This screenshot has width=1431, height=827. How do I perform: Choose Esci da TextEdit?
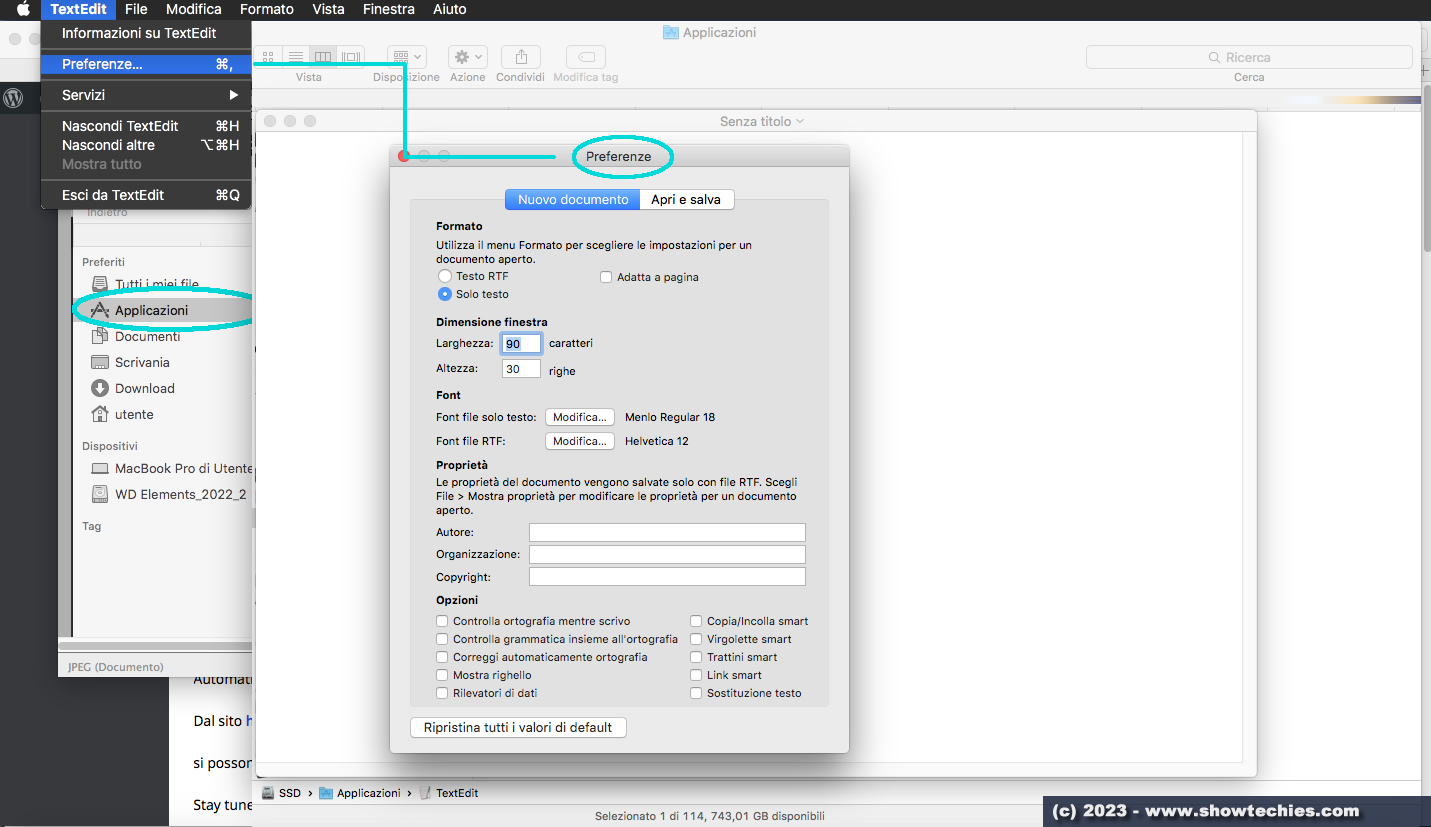(146, 195)
